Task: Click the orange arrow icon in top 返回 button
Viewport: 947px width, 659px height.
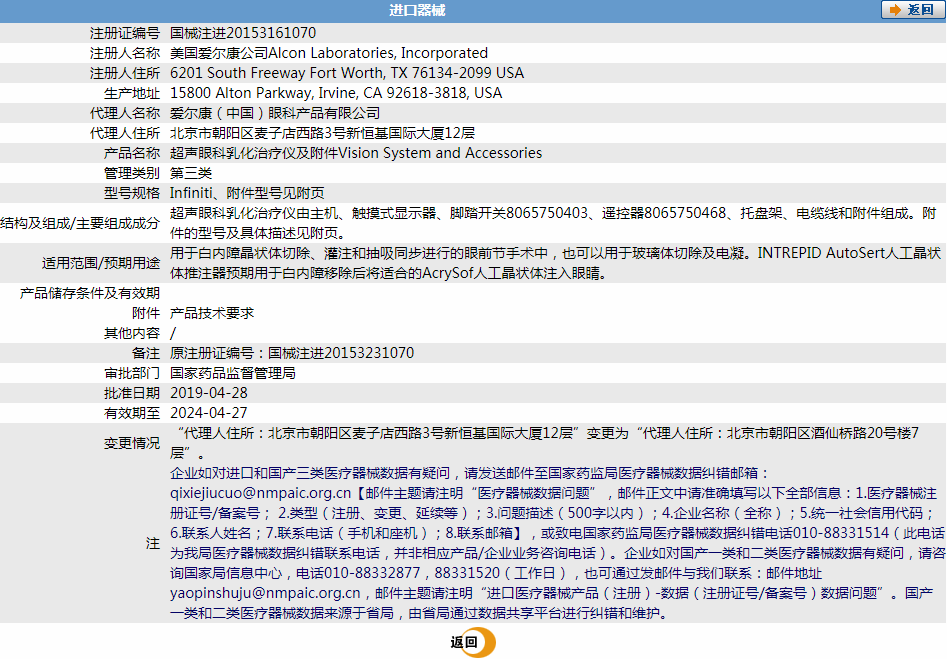Action: coord(895,10)
